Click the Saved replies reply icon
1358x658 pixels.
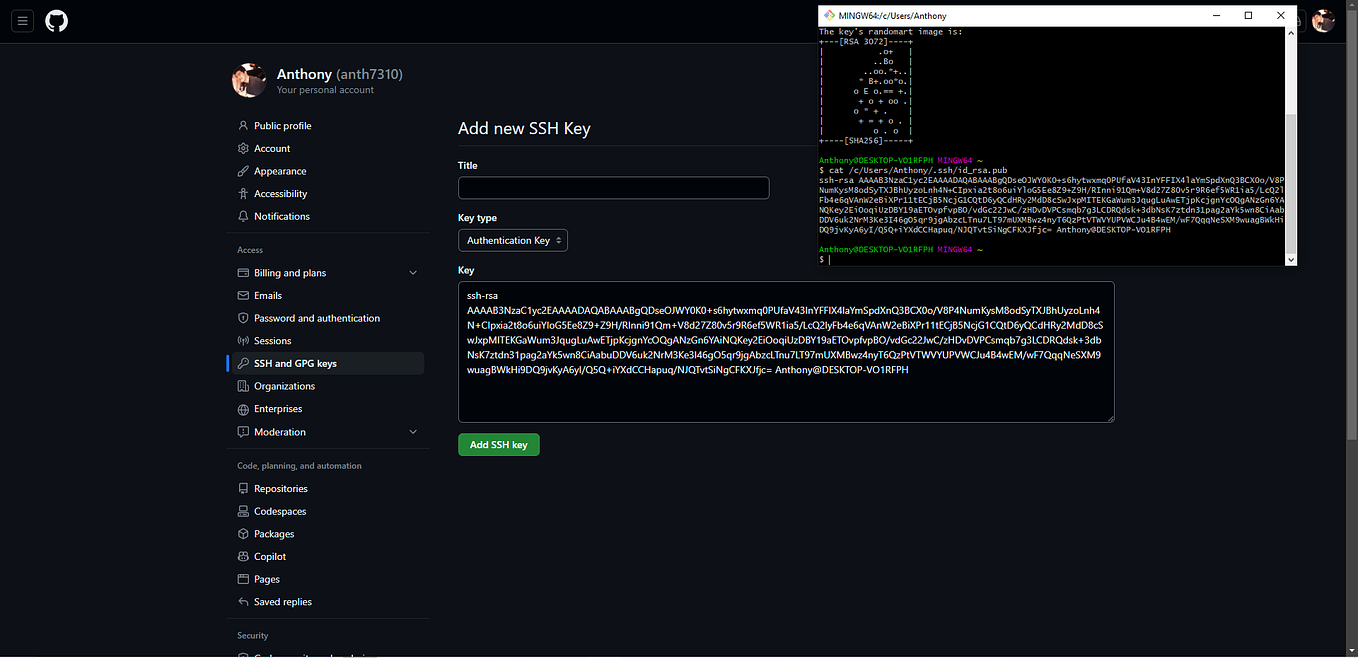[x=241, y=601]
